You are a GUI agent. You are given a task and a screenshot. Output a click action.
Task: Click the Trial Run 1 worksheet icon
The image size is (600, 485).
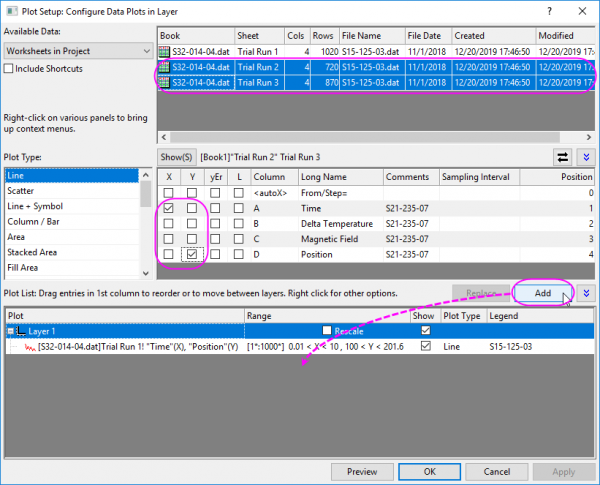tap(166, 51)
